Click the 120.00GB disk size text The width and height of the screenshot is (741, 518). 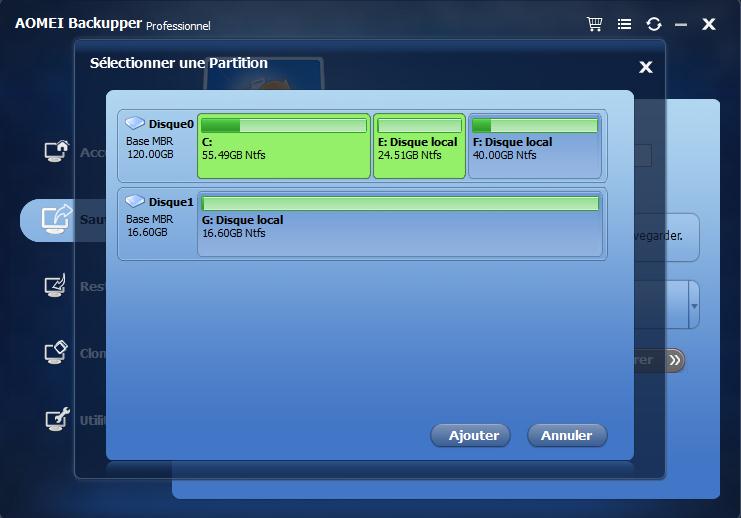pyautogui.click(x=150, y=154)
